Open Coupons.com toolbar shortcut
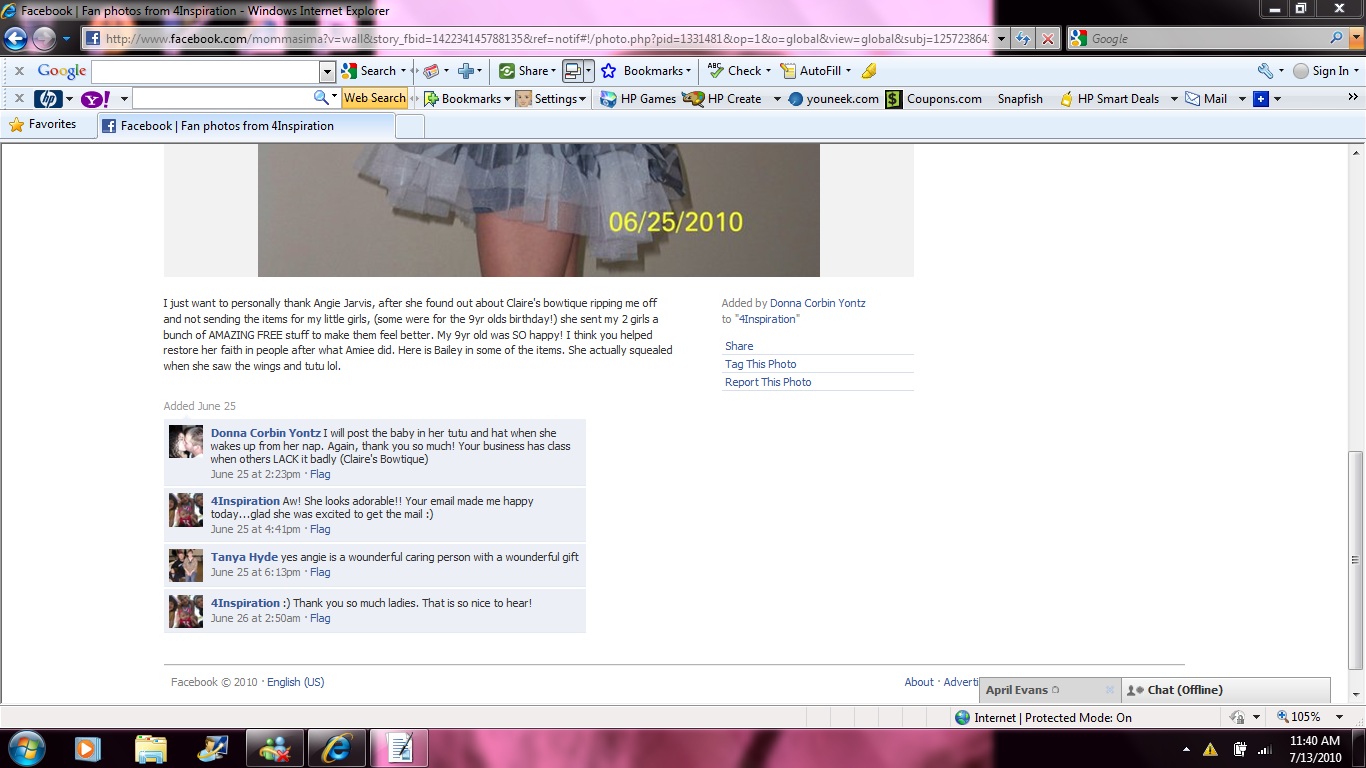Image resolution: width=1366 pixels, height=768 pixels. [934, 99]
